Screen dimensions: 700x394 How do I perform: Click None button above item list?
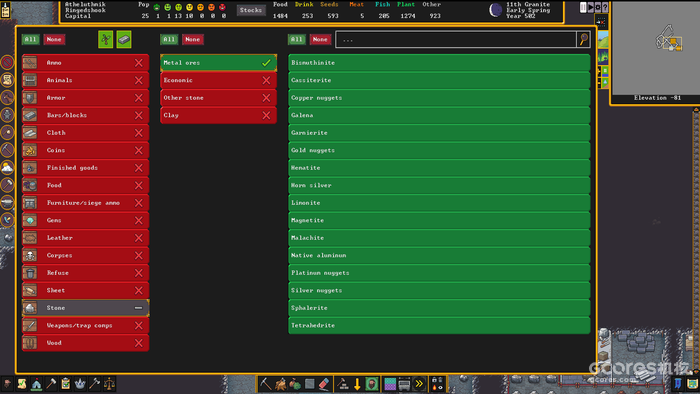[320, 39]
